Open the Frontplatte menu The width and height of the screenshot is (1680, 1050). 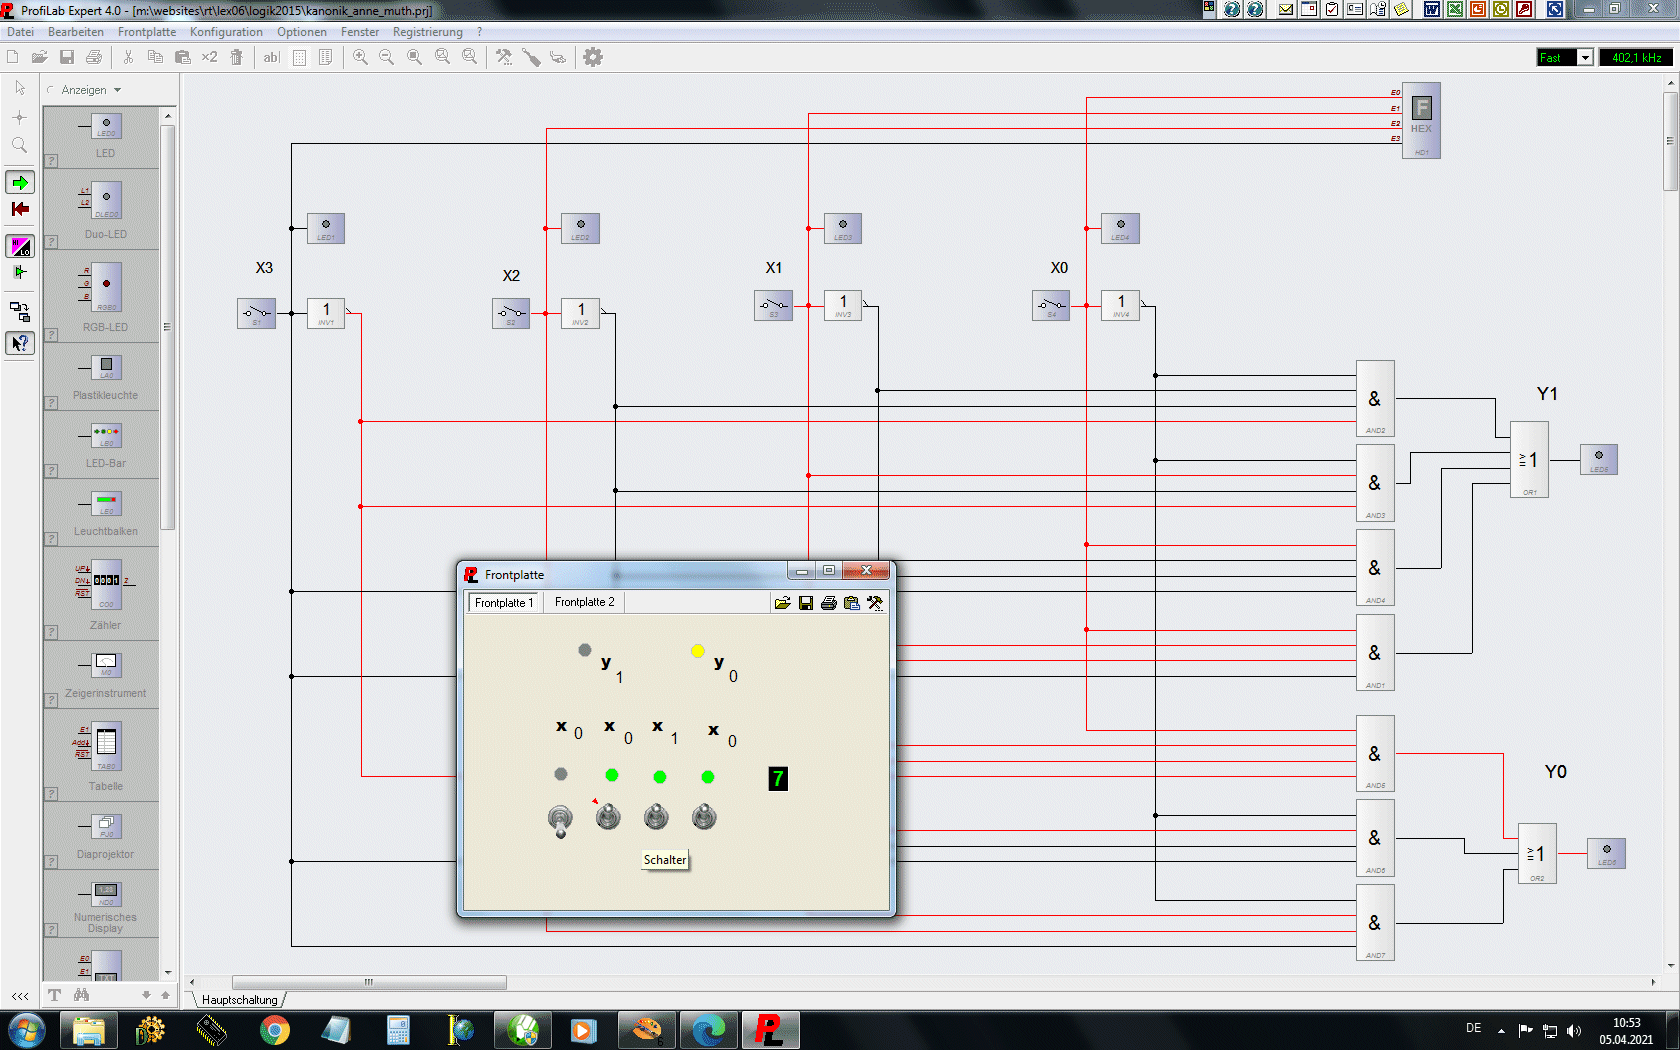point(147,32)
